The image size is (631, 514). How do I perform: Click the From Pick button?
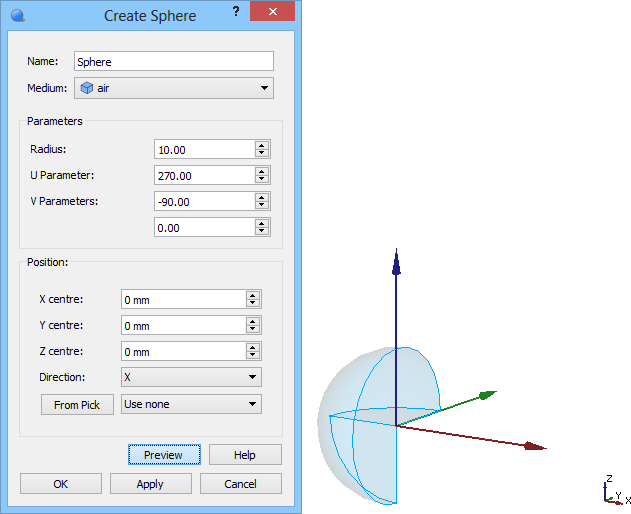click(77, 405)
